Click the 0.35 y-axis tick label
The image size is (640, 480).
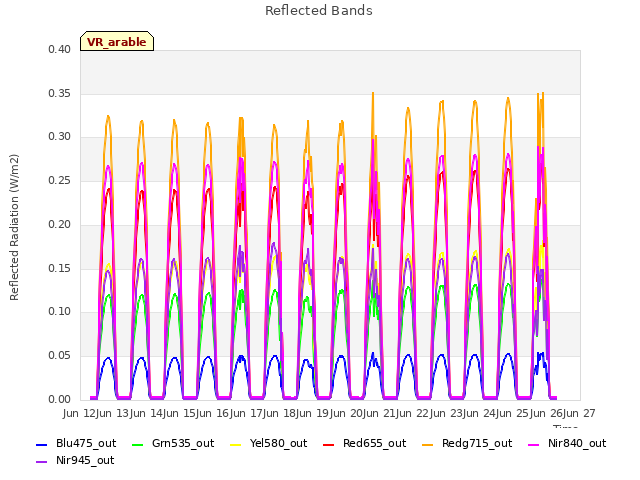(x=59, y=93)
